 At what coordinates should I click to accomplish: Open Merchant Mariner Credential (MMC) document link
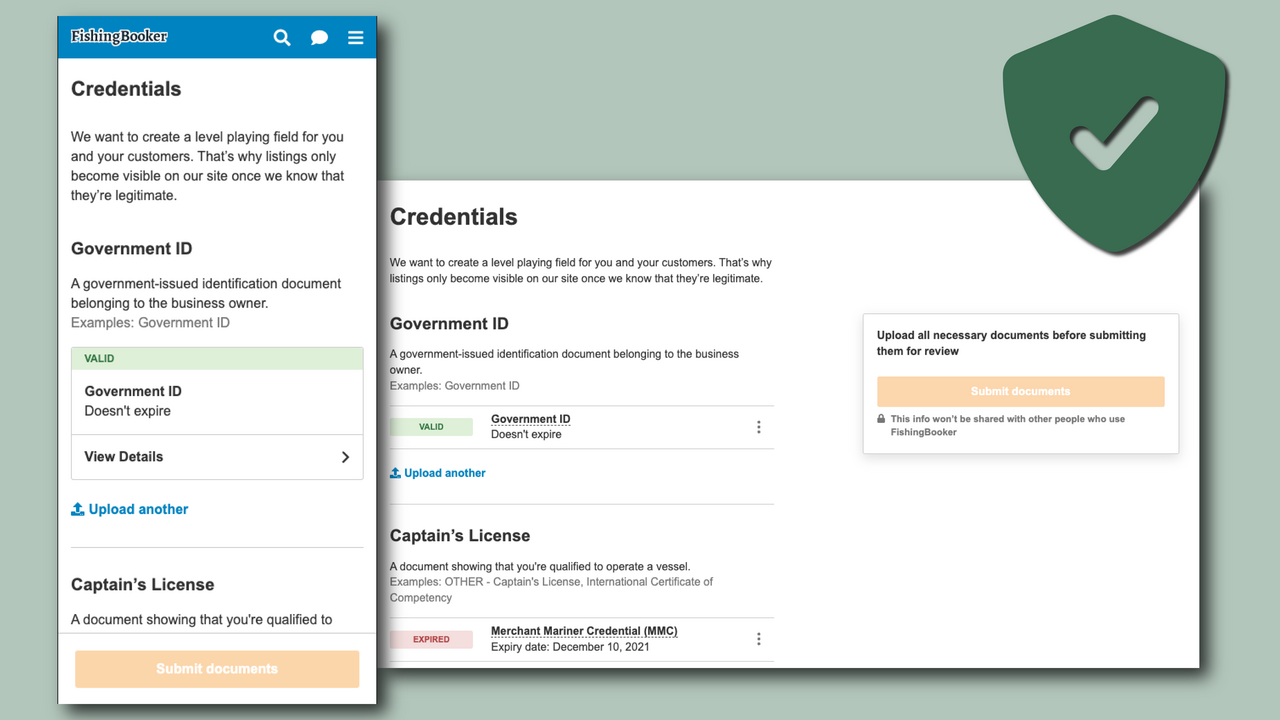[584, 631]
